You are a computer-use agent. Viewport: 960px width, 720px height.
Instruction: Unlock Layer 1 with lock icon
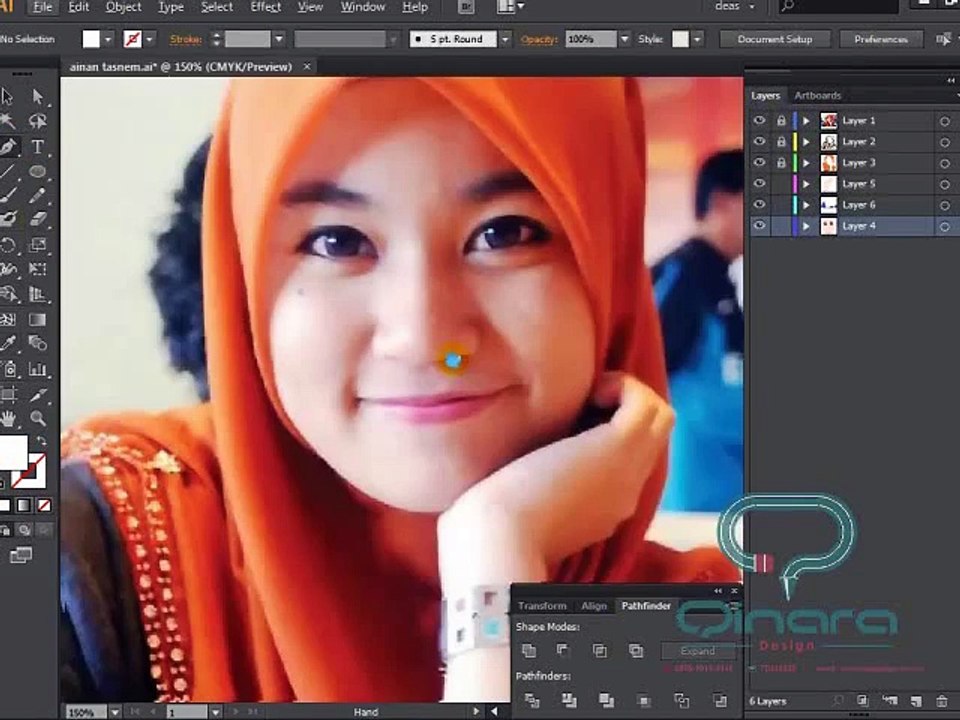[x=781, y=121]
